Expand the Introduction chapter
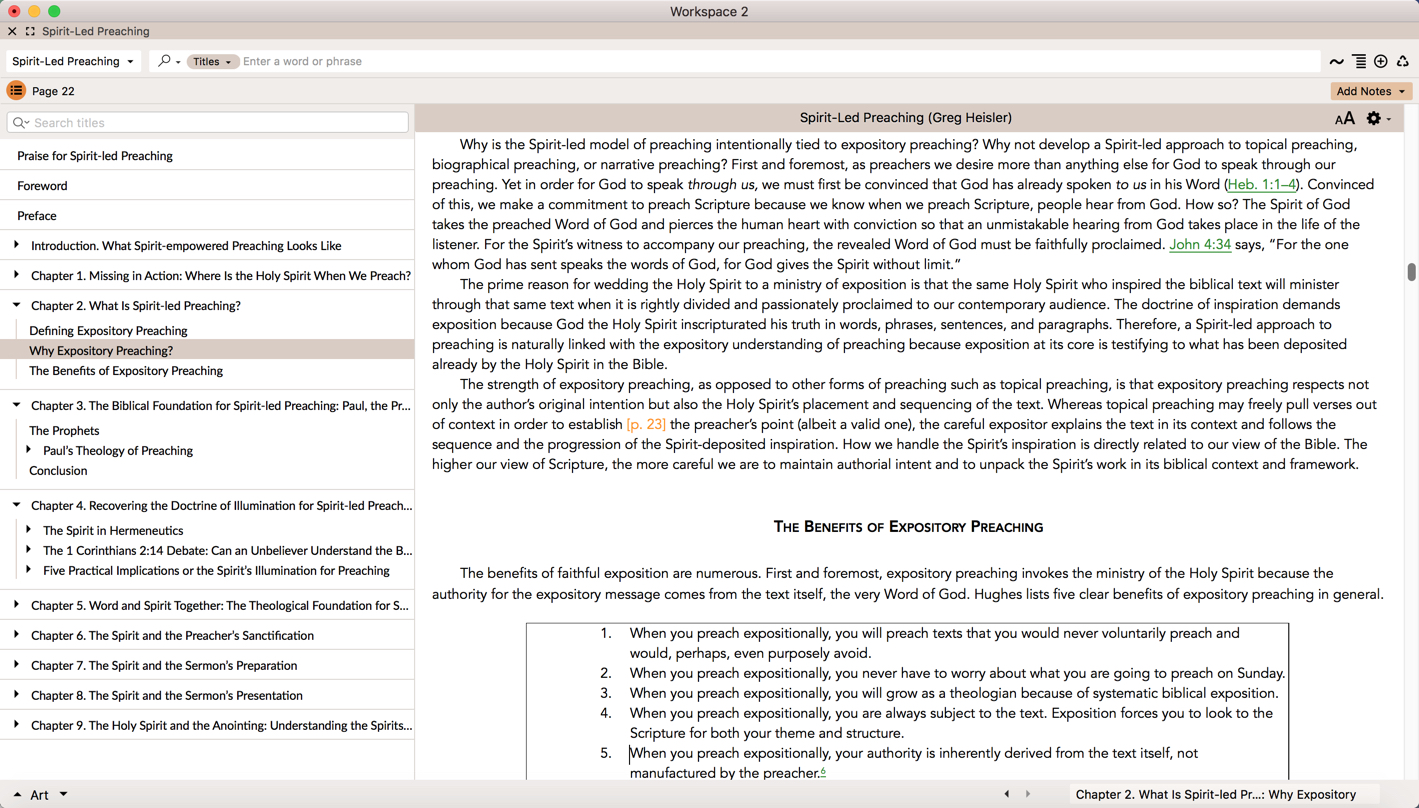 (16, 245)
